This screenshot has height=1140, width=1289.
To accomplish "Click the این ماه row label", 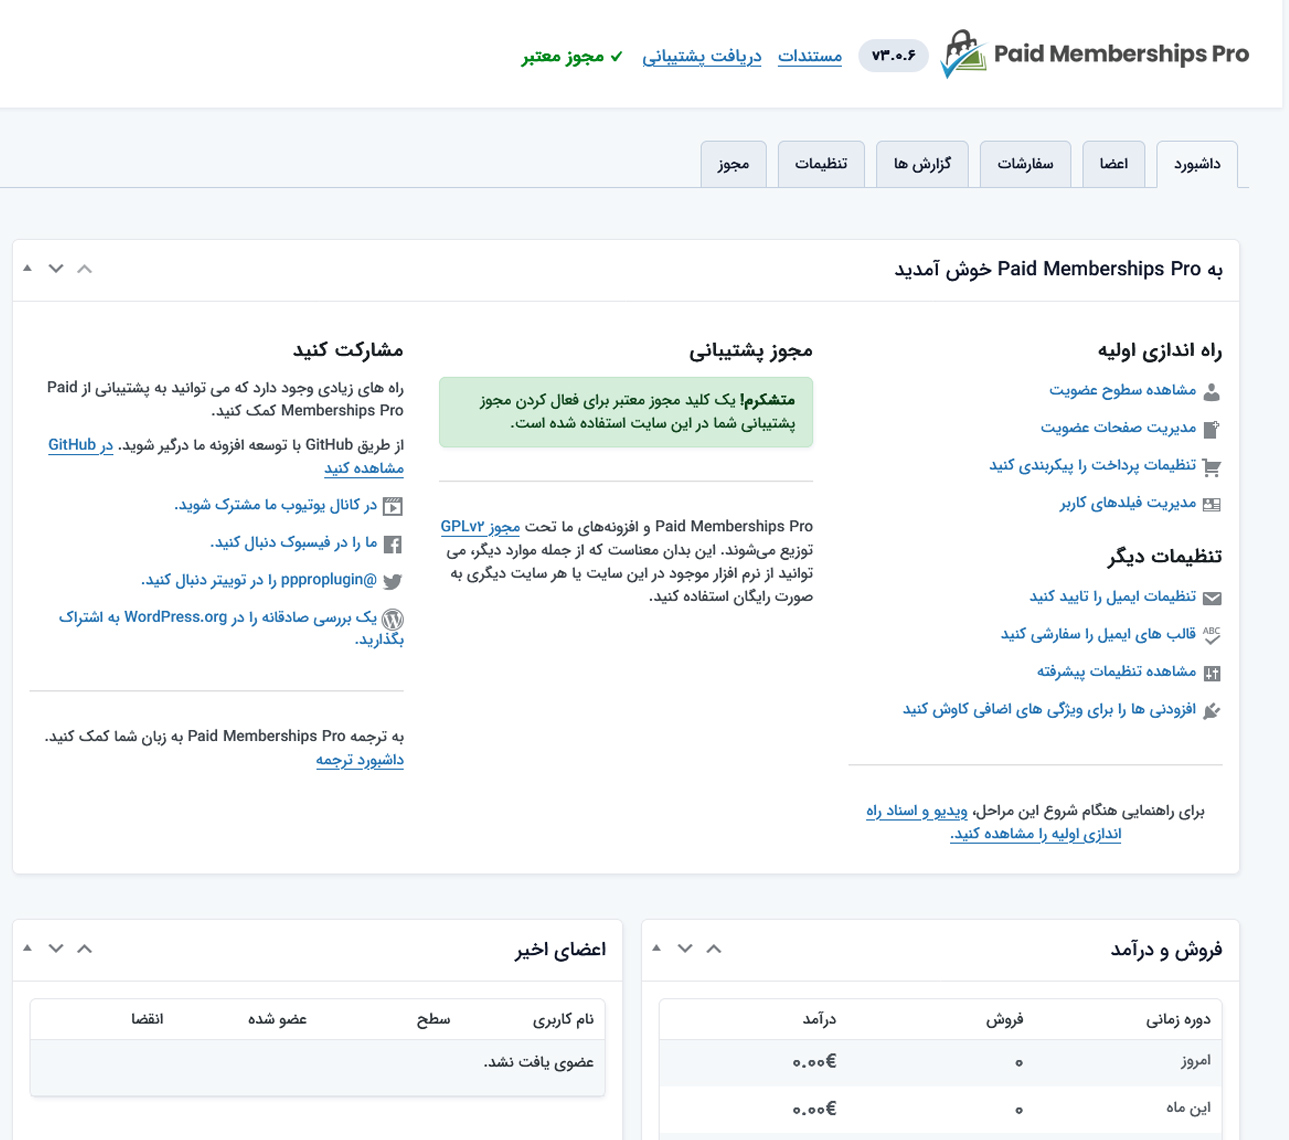I will pos(1190,1108).
